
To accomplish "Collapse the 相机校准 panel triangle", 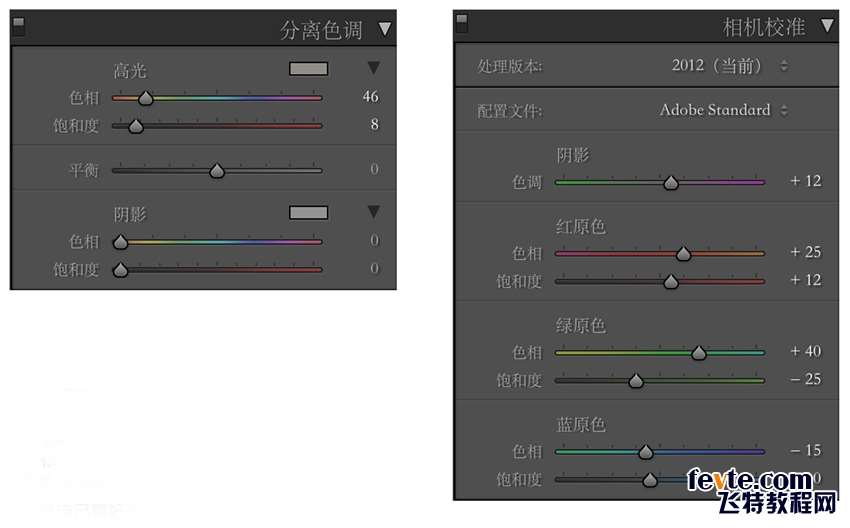I will pos(827,26).
